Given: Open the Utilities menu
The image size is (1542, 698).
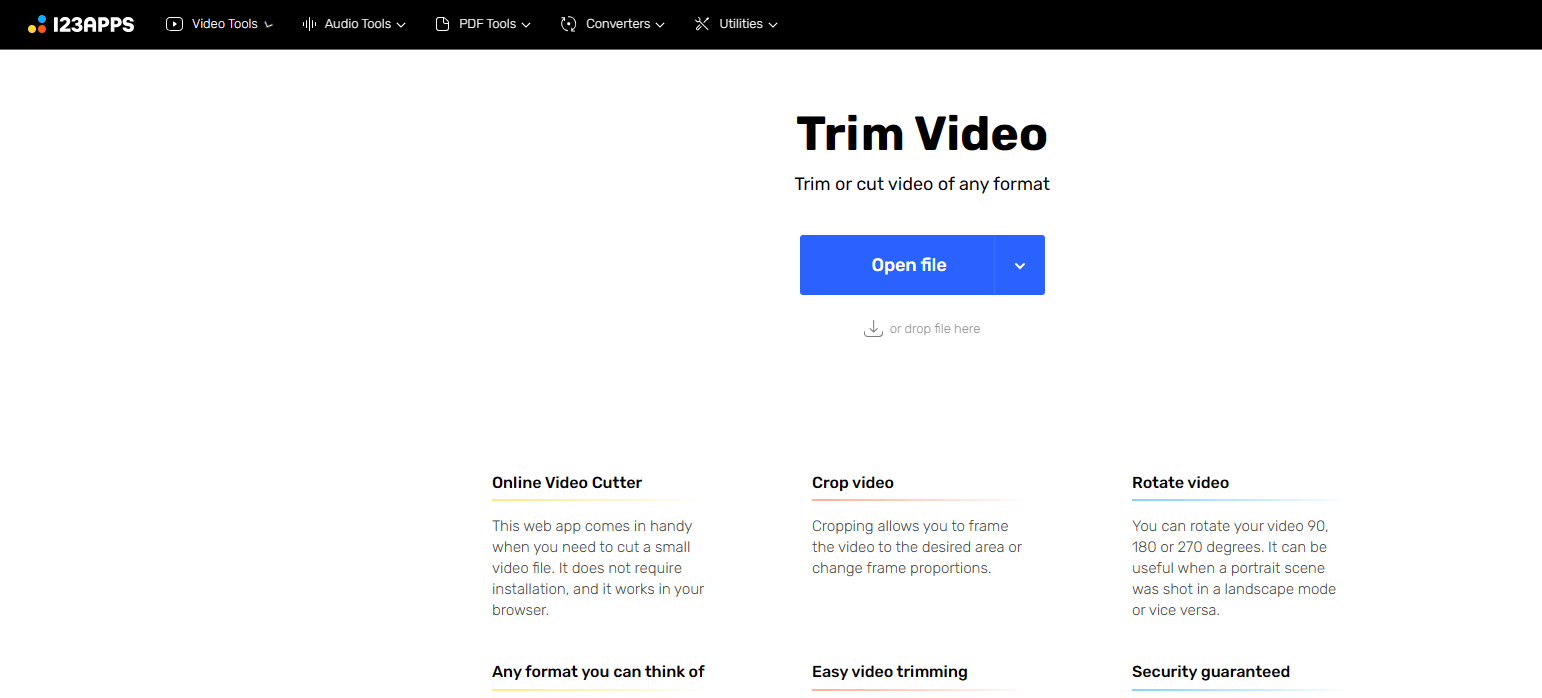Looking at the screenshot, I should tap(736, 24).
